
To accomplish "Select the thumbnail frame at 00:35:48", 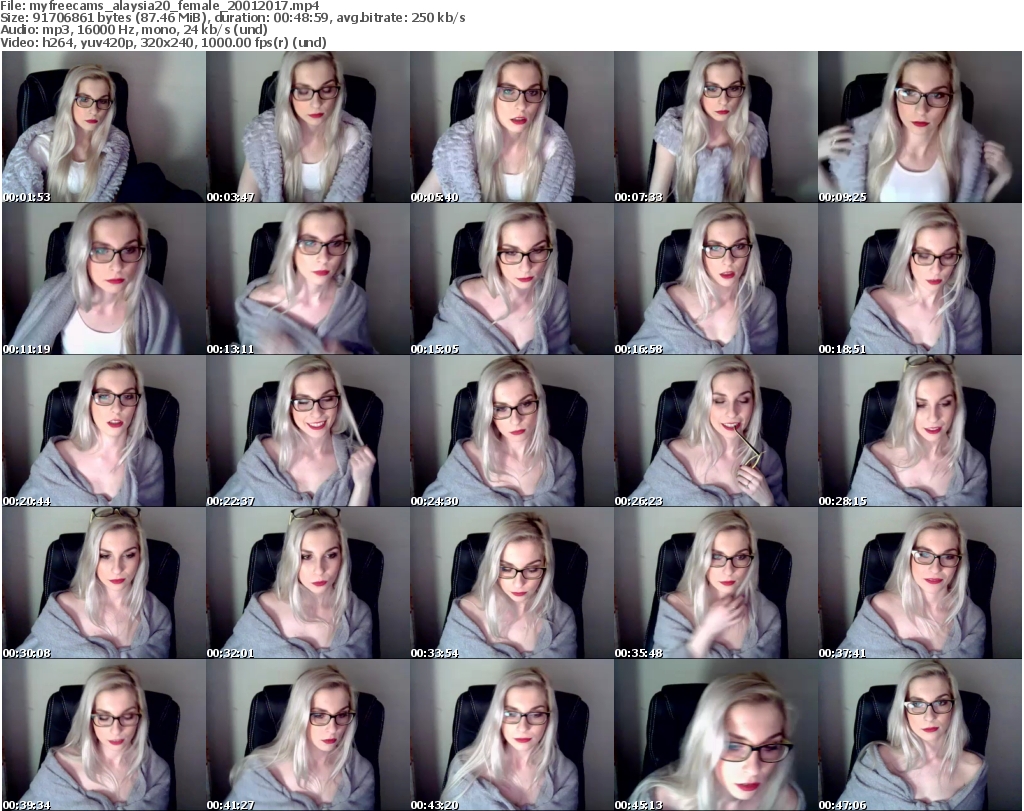I will (x=715, y=583).
